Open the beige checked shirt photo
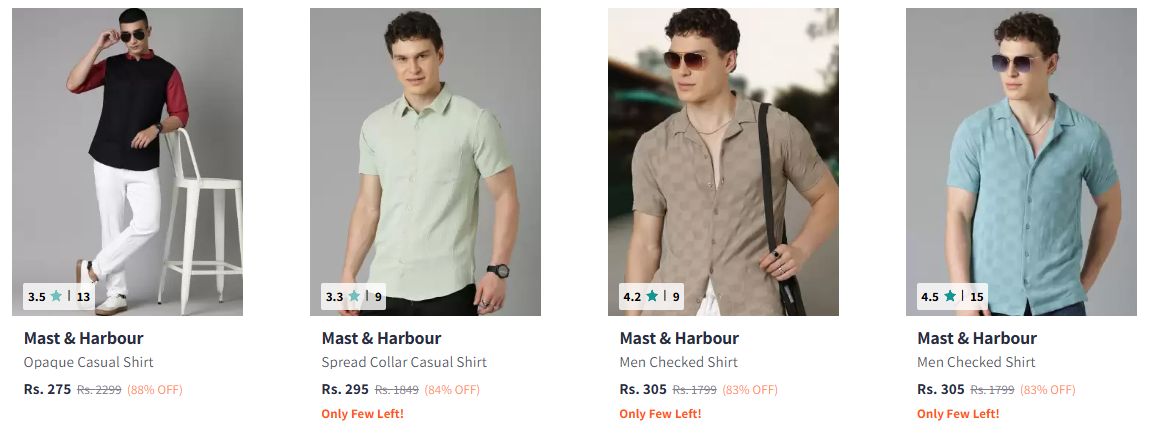1155x426 pixels. click(723, 162)
